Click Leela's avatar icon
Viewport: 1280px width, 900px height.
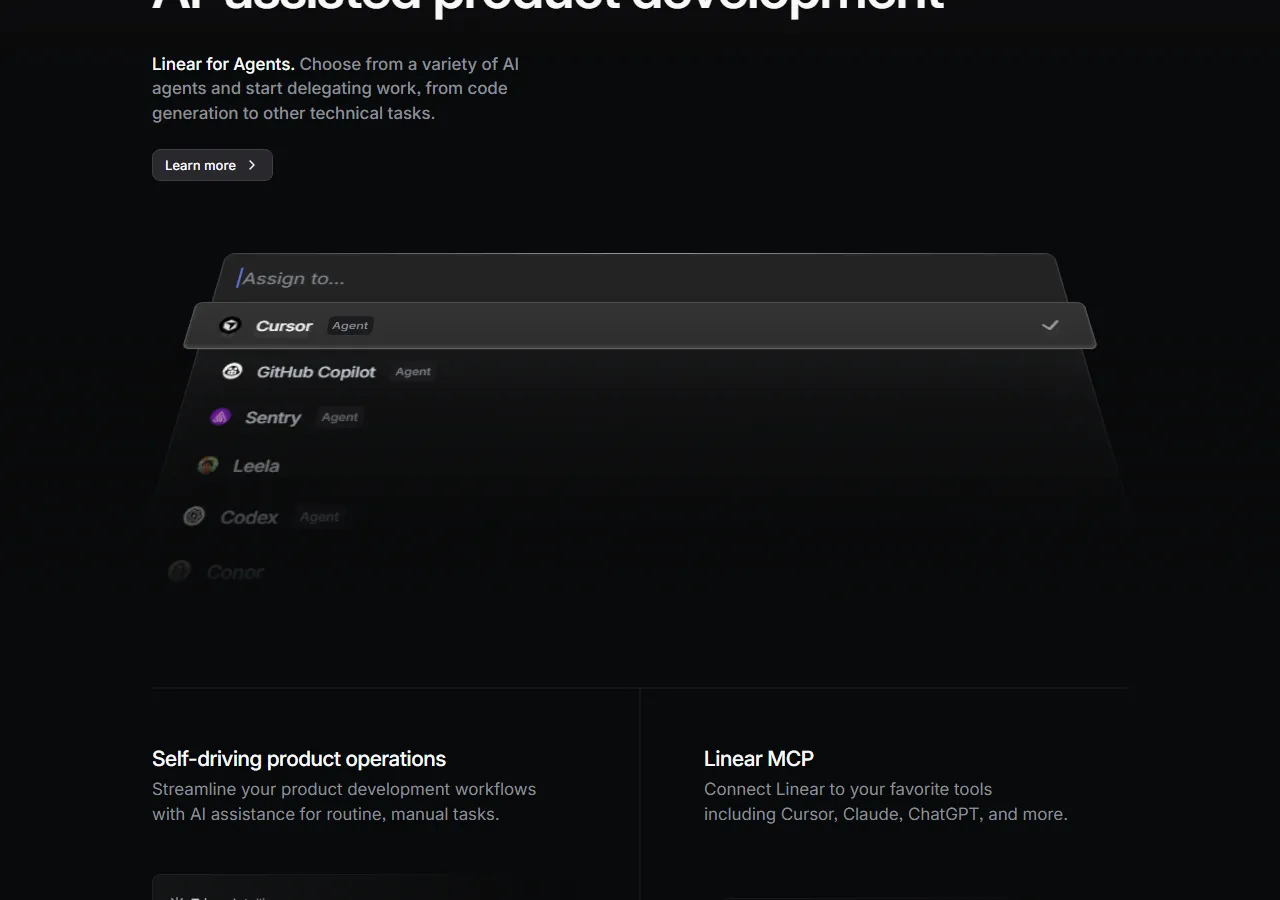tap(207, 464)
